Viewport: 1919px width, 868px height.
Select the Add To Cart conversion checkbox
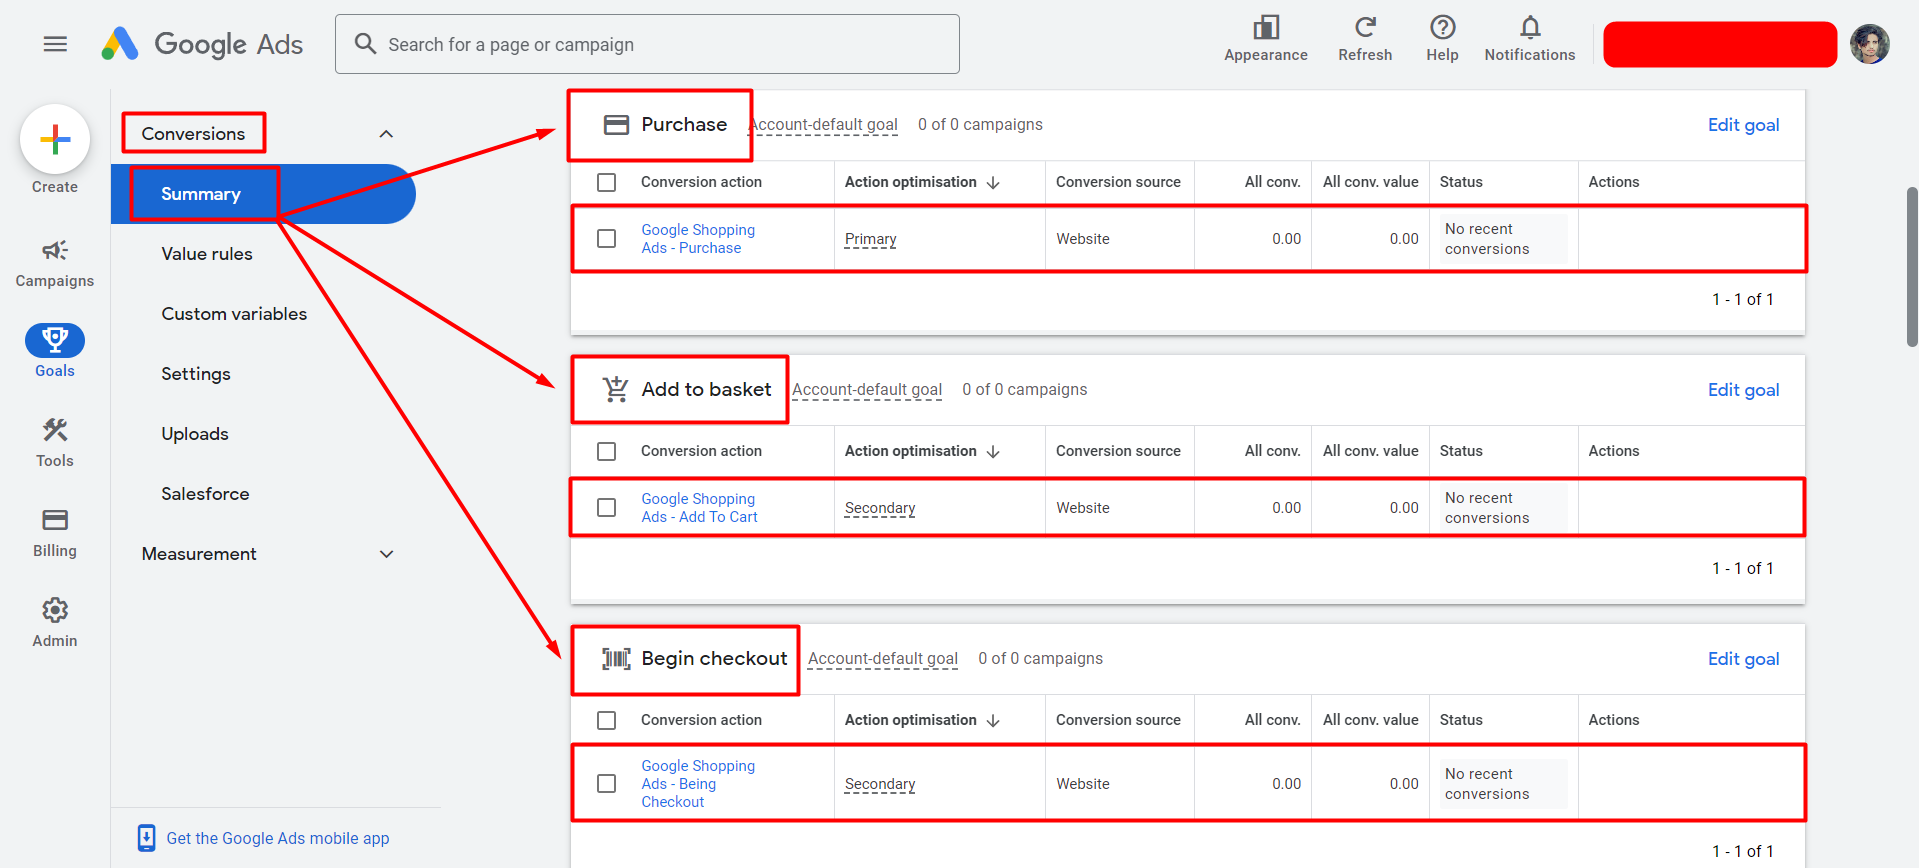point(606,508)
